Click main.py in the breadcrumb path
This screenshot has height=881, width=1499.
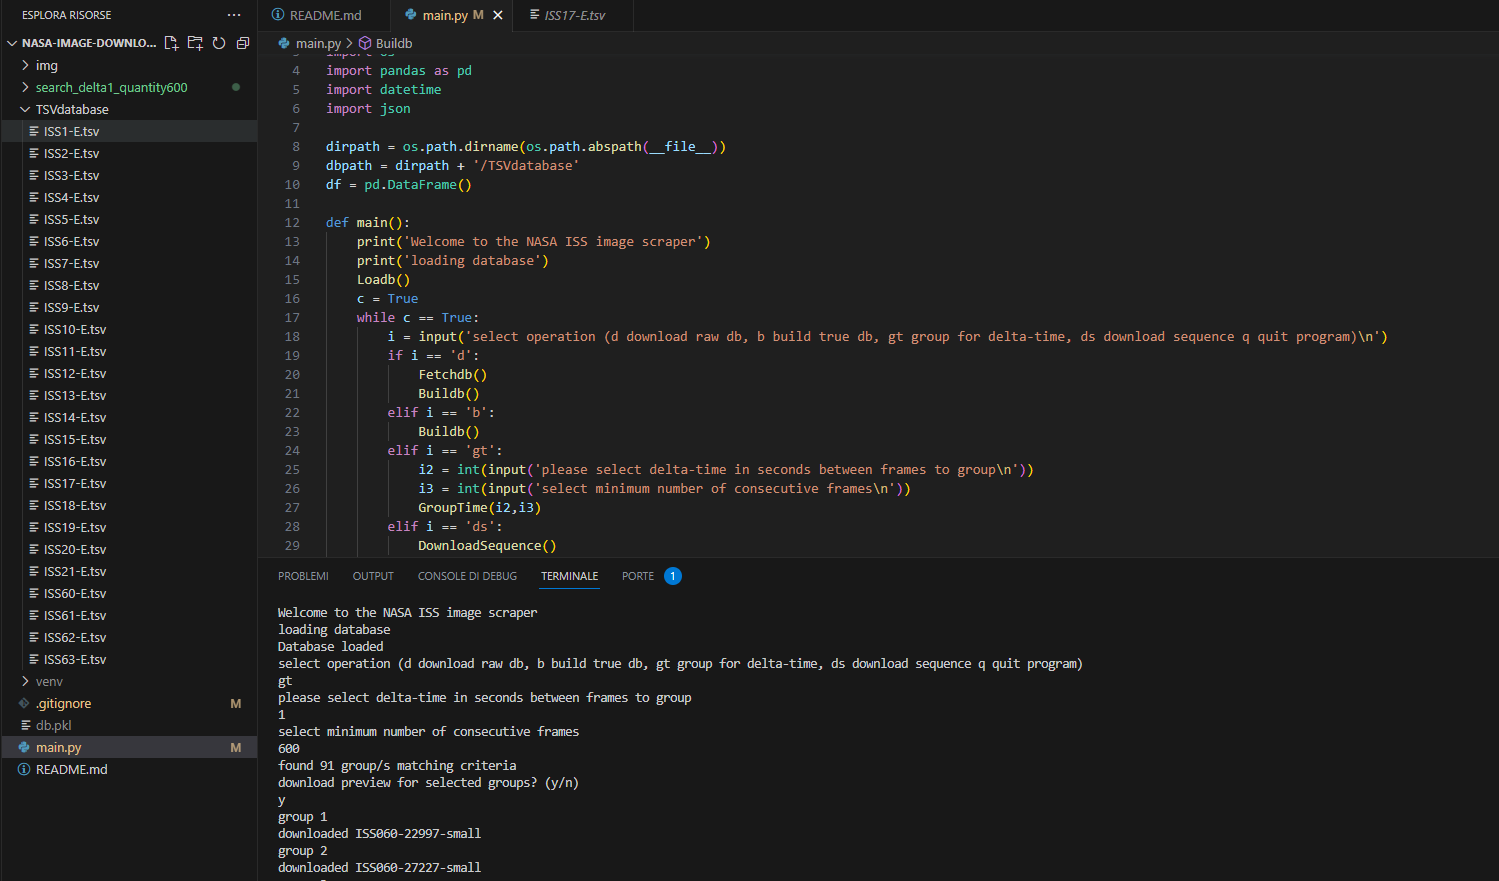coord(317,43)
